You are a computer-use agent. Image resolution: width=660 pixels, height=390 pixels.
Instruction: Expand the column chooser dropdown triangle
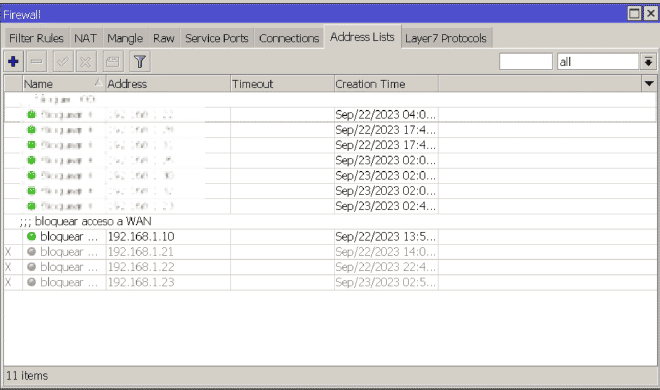point(649,84)
